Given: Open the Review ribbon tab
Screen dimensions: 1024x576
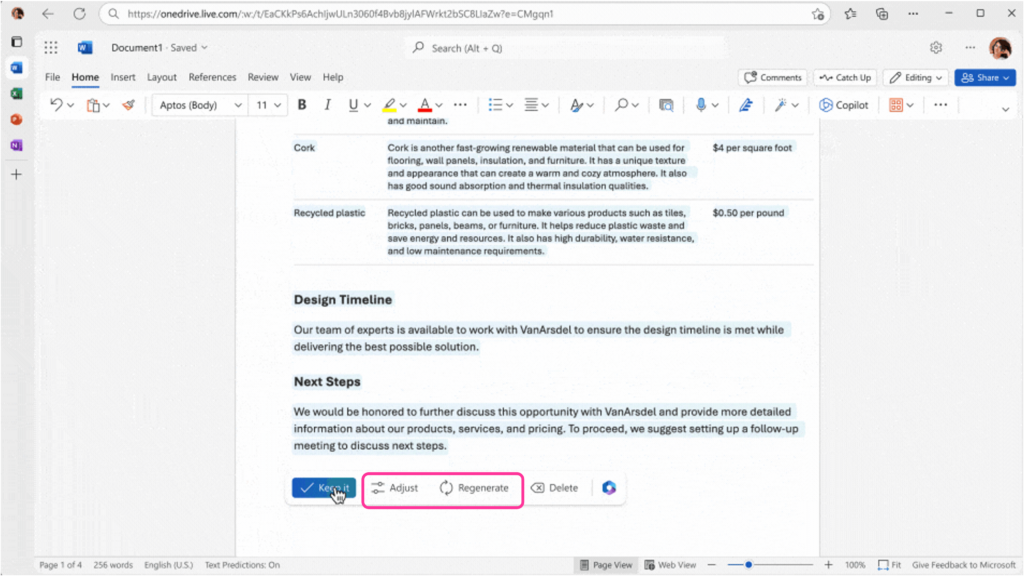Looking at the screenshot, I should [263, 77].
